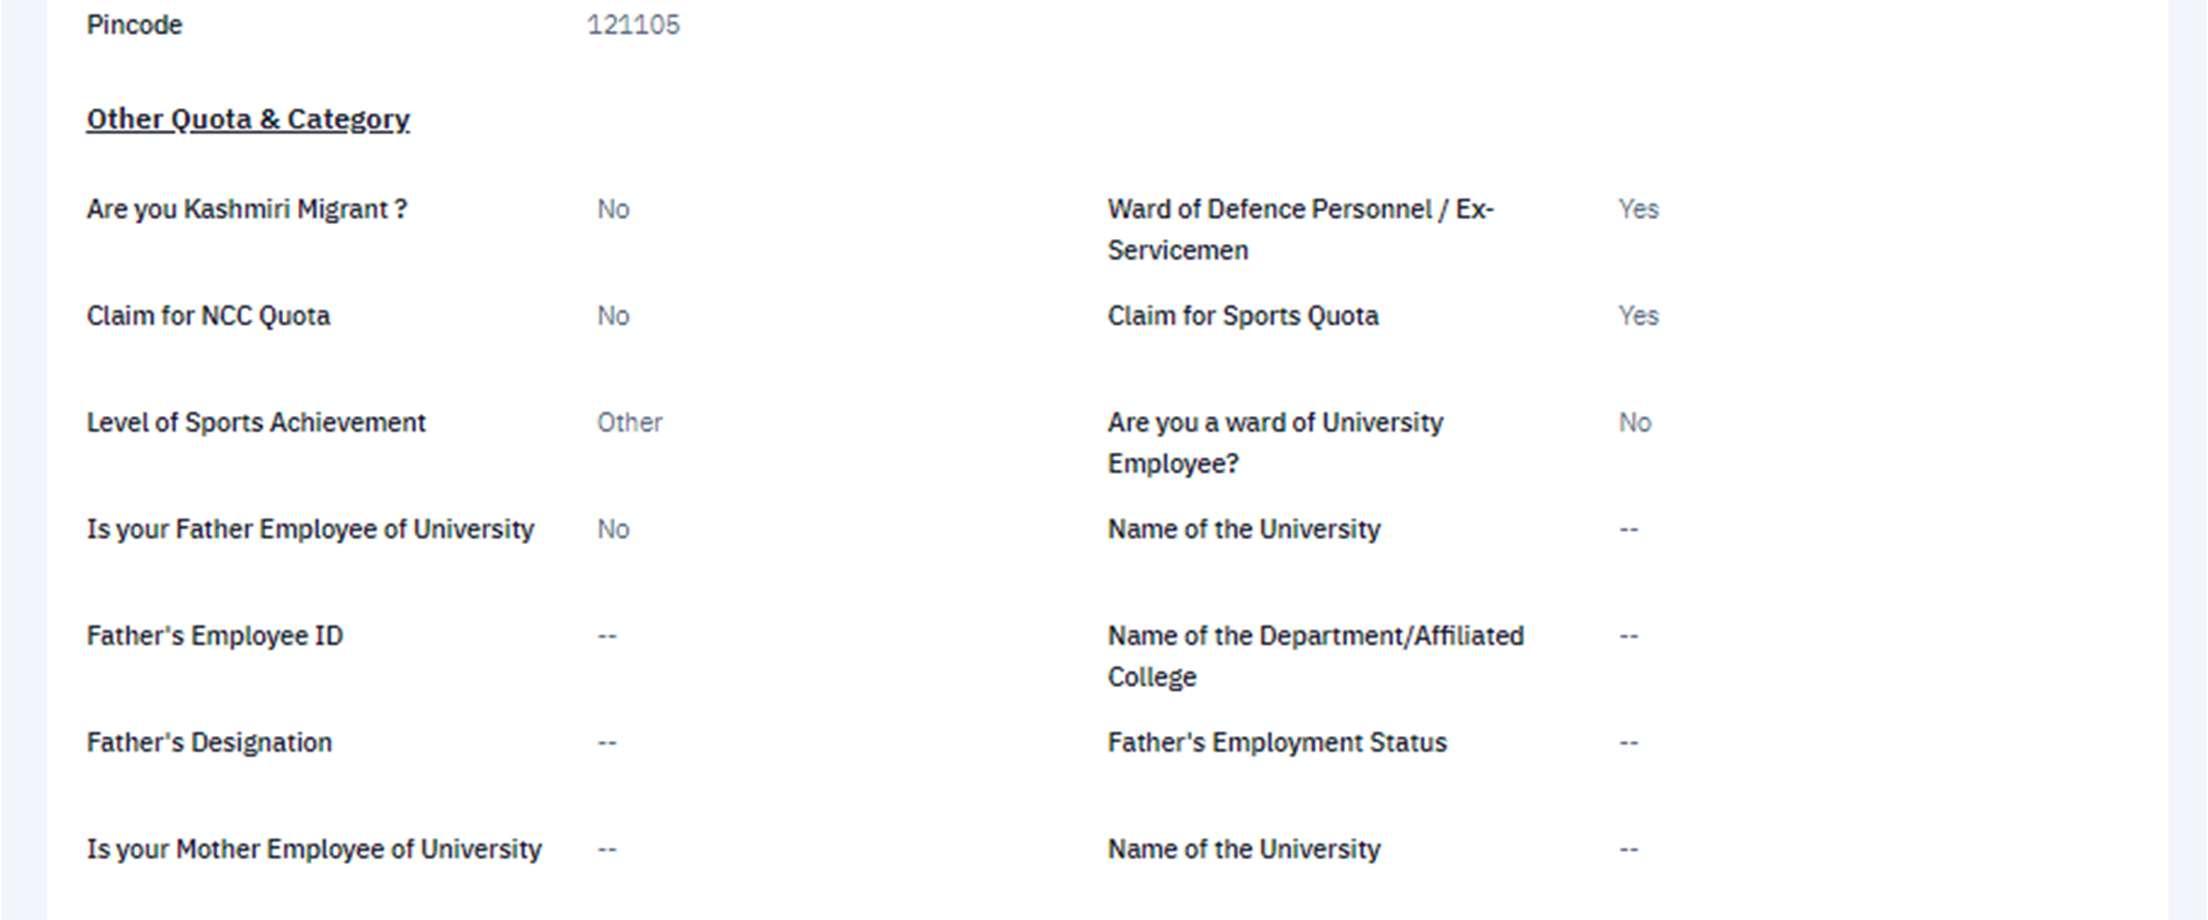Click the Ward of Defence Personnel label
Viewport: 2208px width, 920px height.
pos(1300,229)
